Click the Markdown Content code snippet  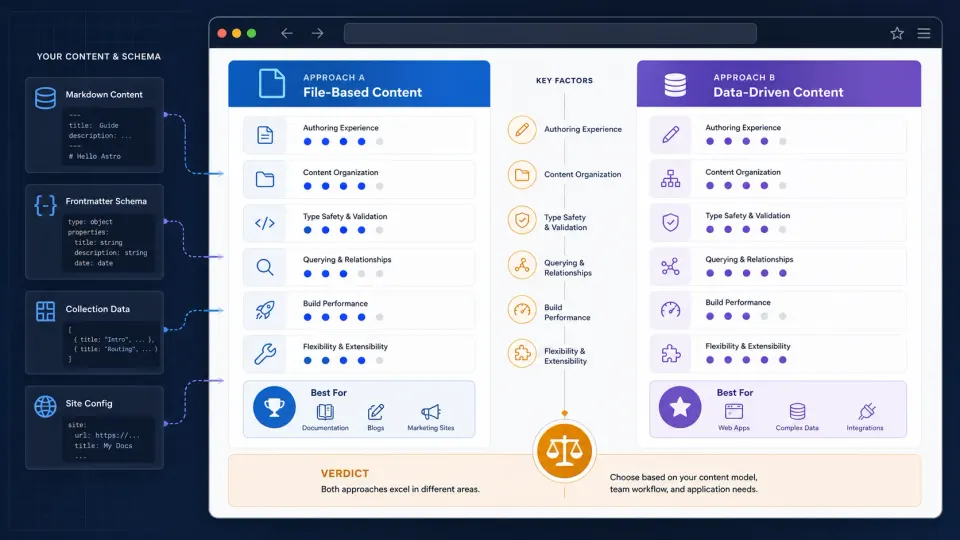click(109, 135)
